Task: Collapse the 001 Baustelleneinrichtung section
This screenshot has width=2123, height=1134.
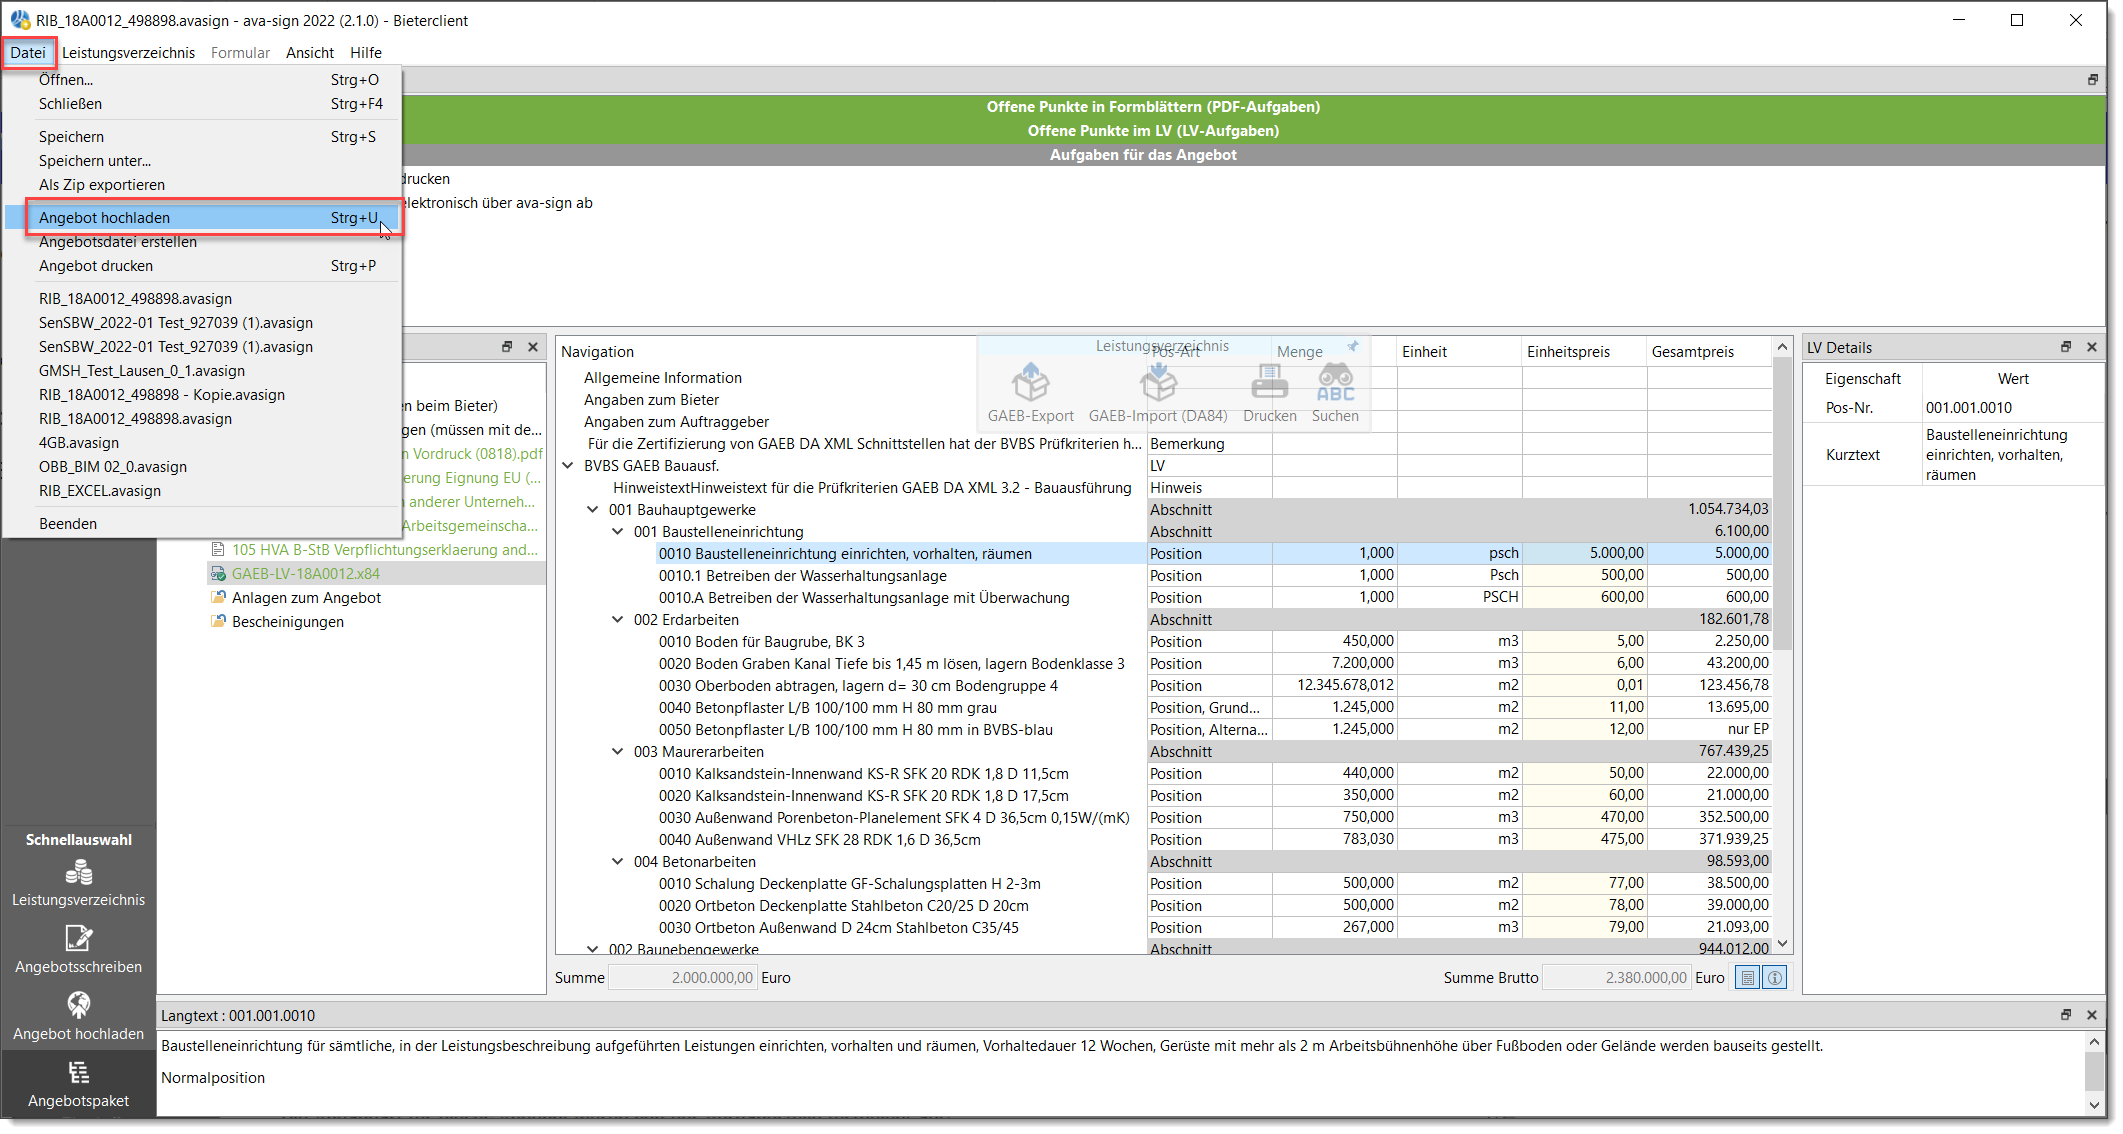Action: (618, 532)
